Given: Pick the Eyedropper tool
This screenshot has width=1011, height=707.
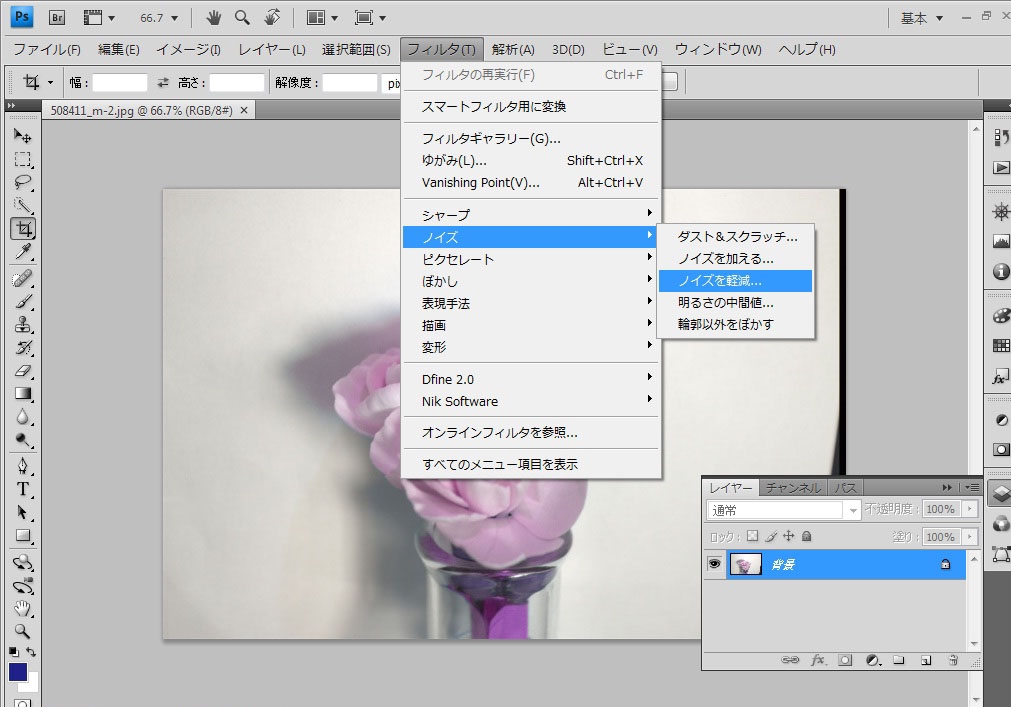Looking at the screenshot, I should click(22, 251).
